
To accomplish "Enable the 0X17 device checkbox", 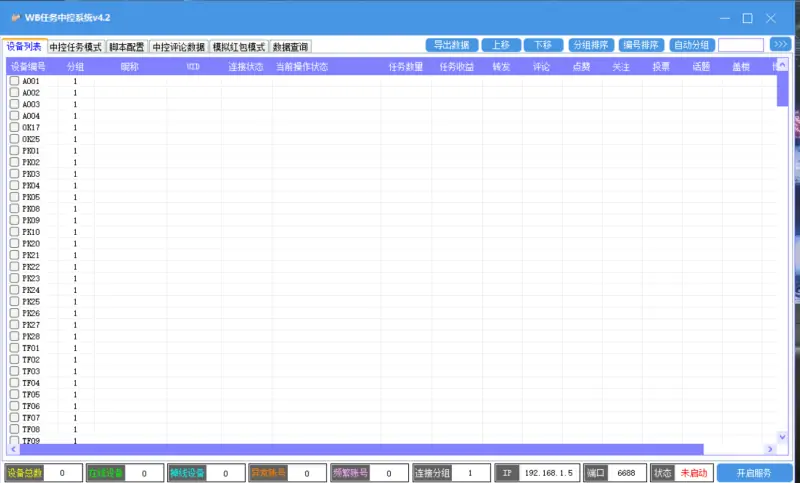I will [x=14, y=128].
